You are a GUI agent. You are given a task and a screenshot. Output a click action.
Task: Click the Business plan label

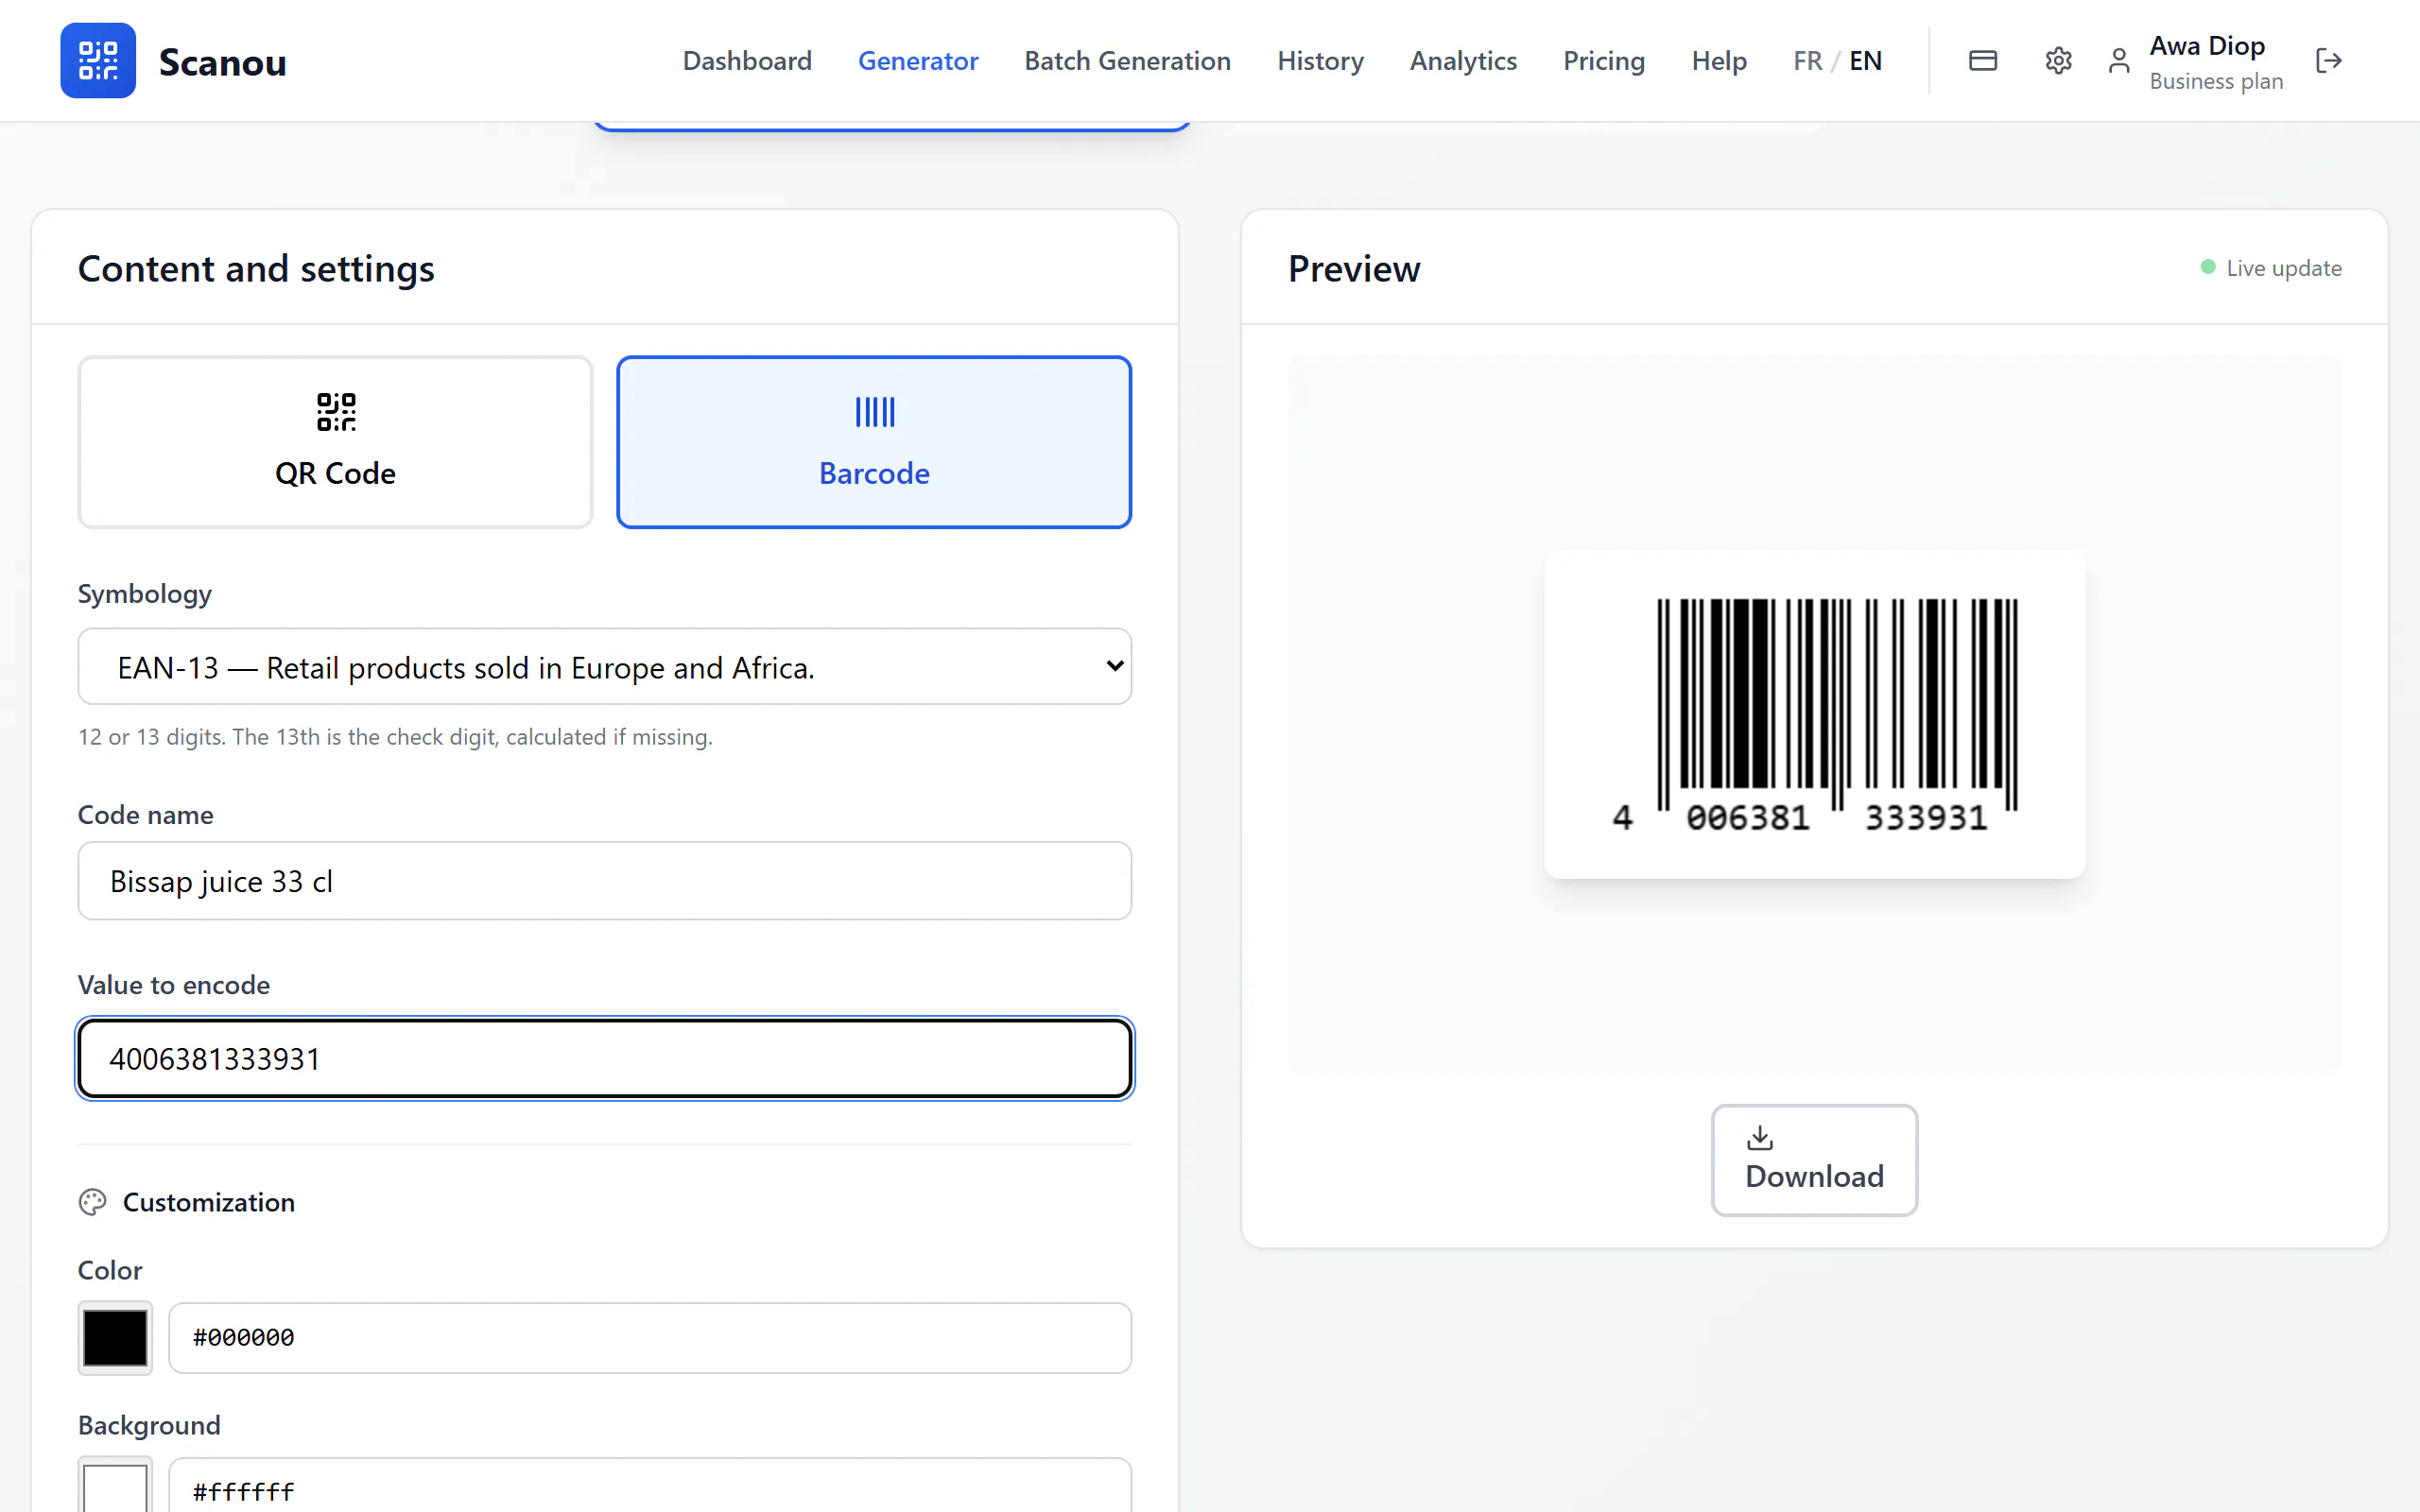pos(2216,81)
